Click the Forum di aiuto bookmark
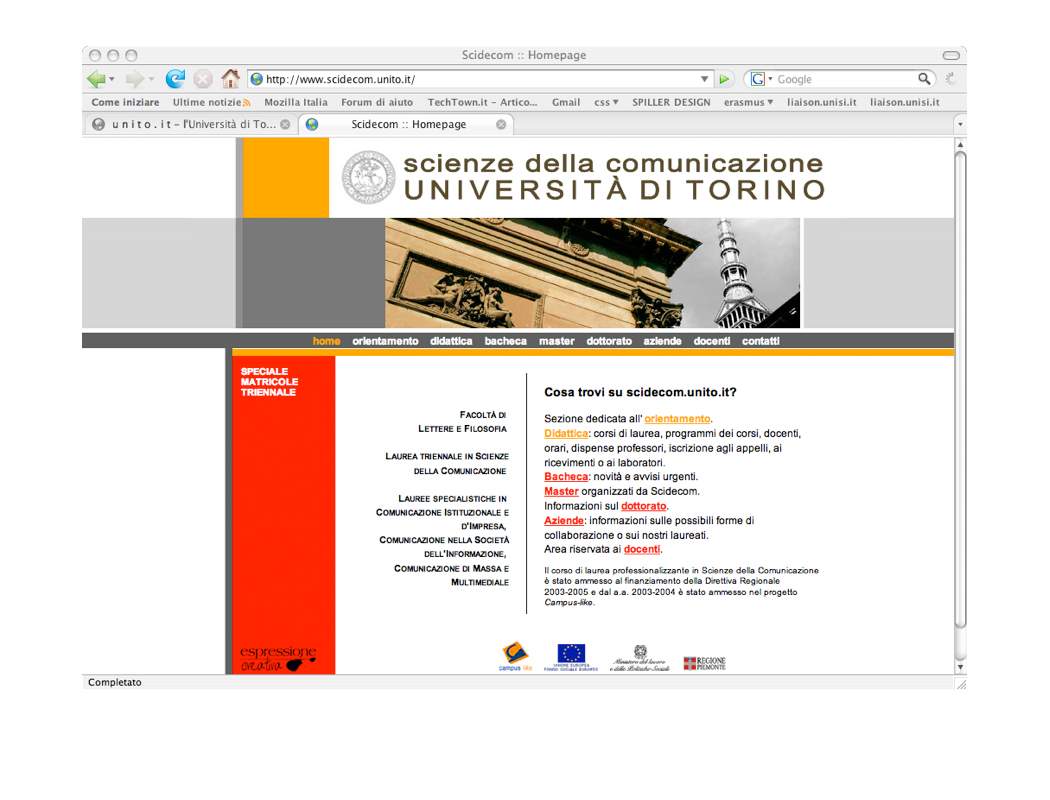1050x800 pixels. [x=377, y=102]
